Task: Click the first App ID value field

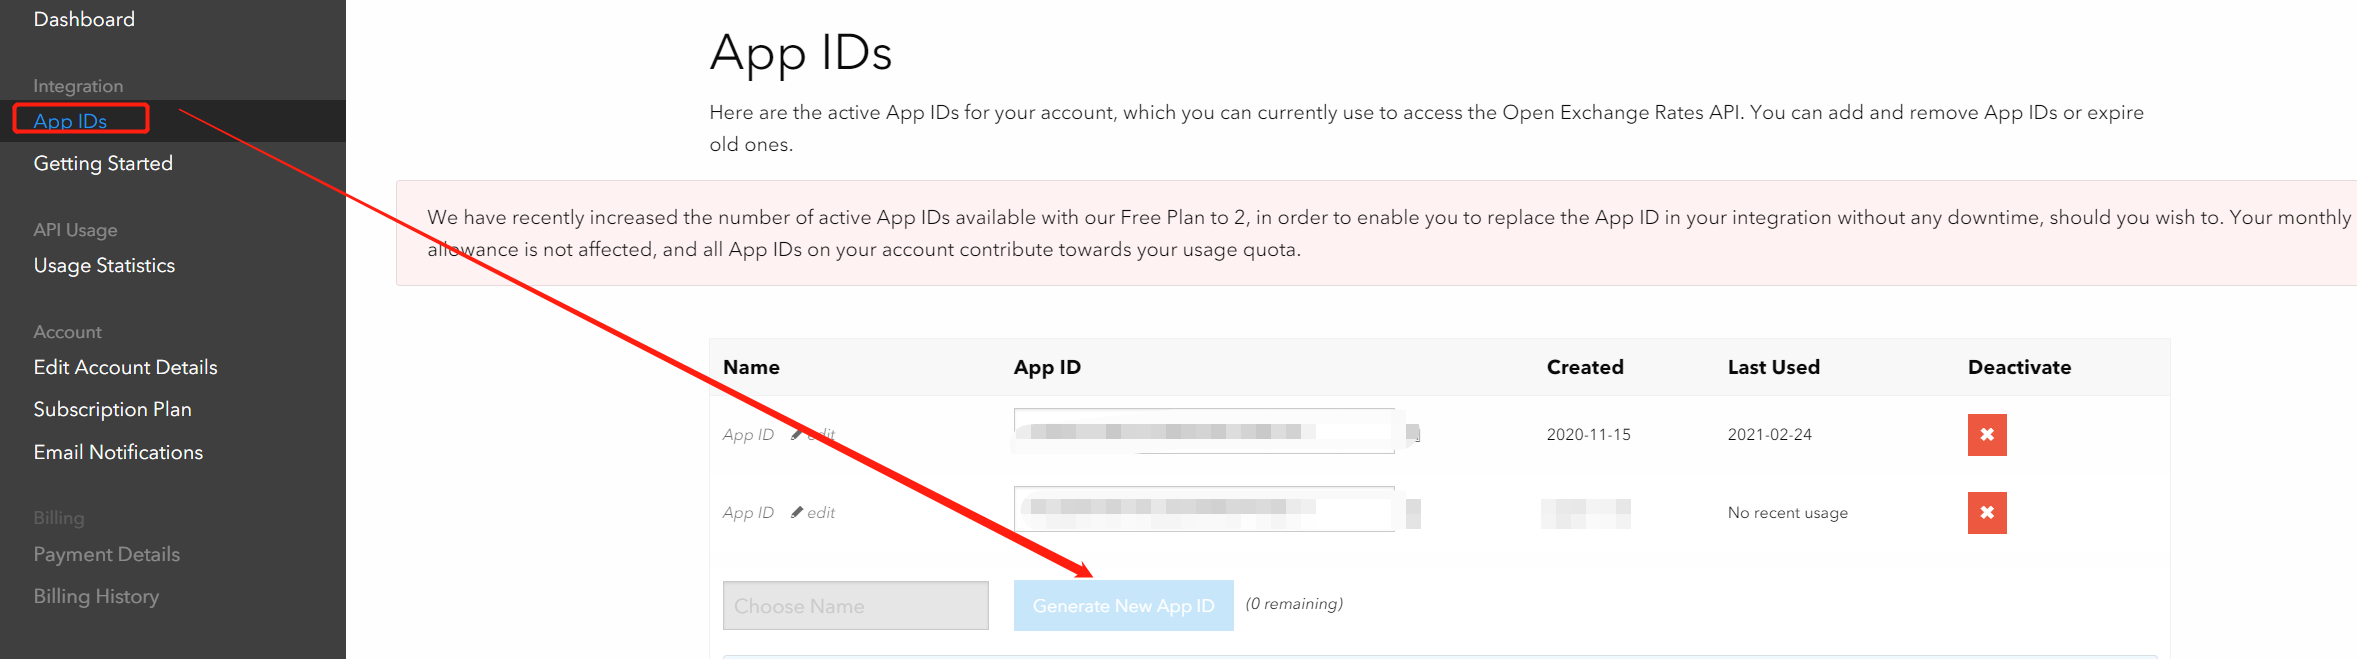Action: (1203, 431)
